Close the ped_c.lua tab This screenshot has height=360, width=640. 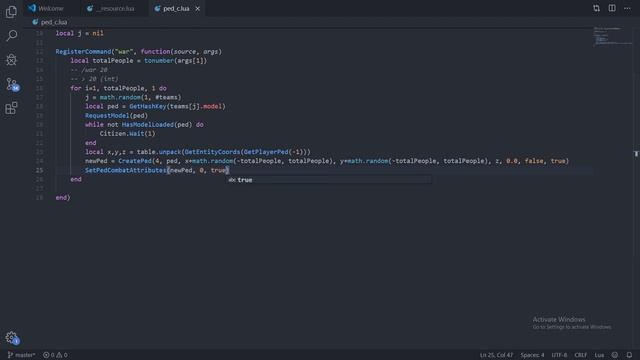[198, 9]
